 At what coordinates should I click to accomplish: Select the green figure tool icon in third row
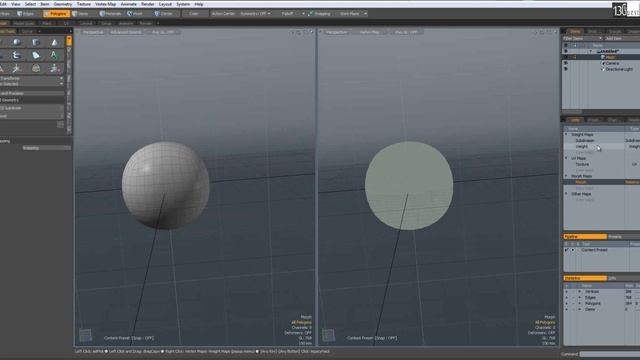pos(54,68)
